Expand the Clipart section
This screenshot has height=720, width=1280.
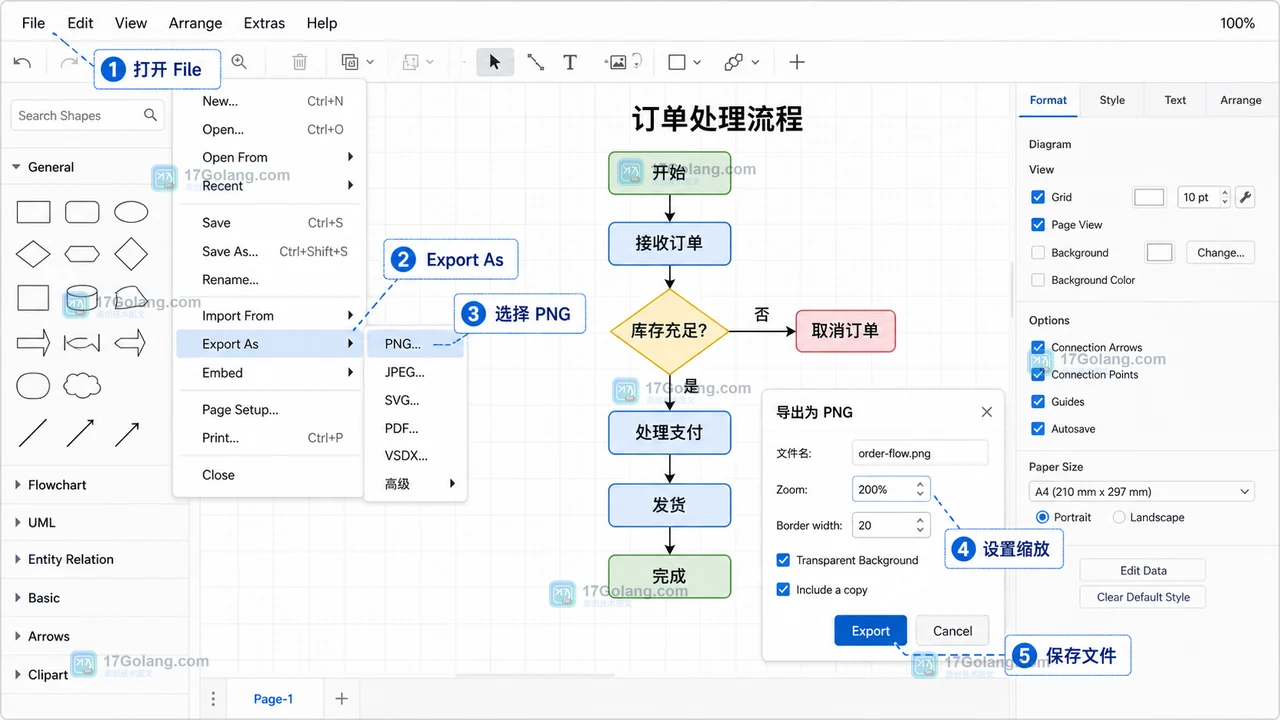pyautogui.click(x=17, y=675)
